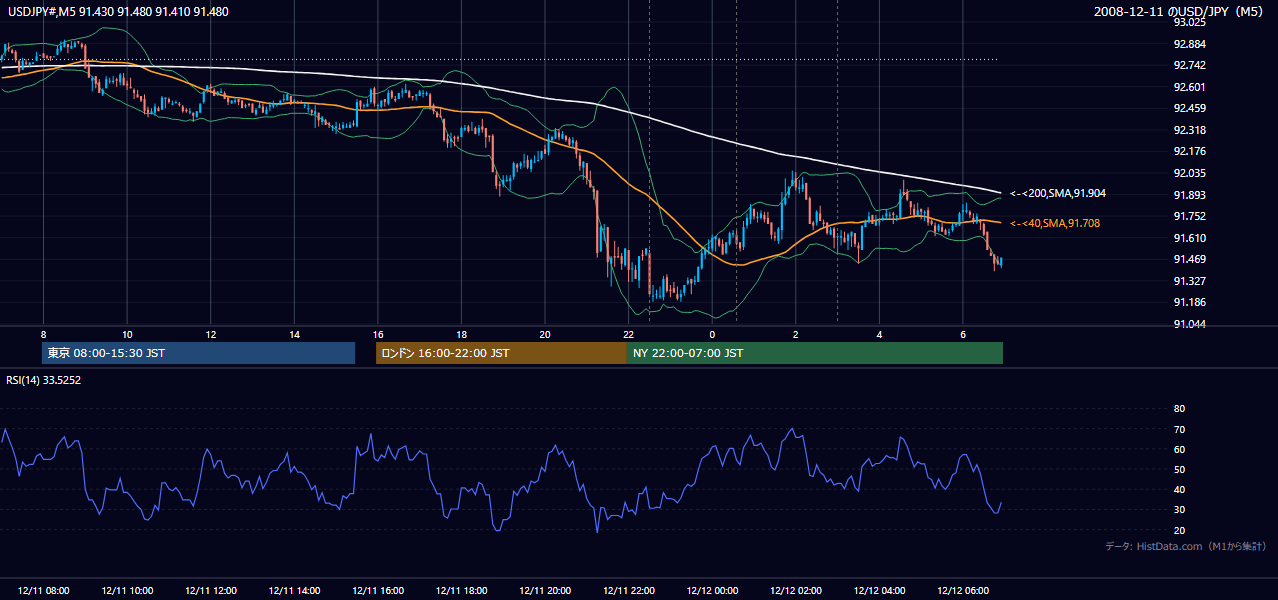This screenshot has width=1278, height=600.
Task: Click price axis label 92.459
Action: click(x=1189, y=108)
